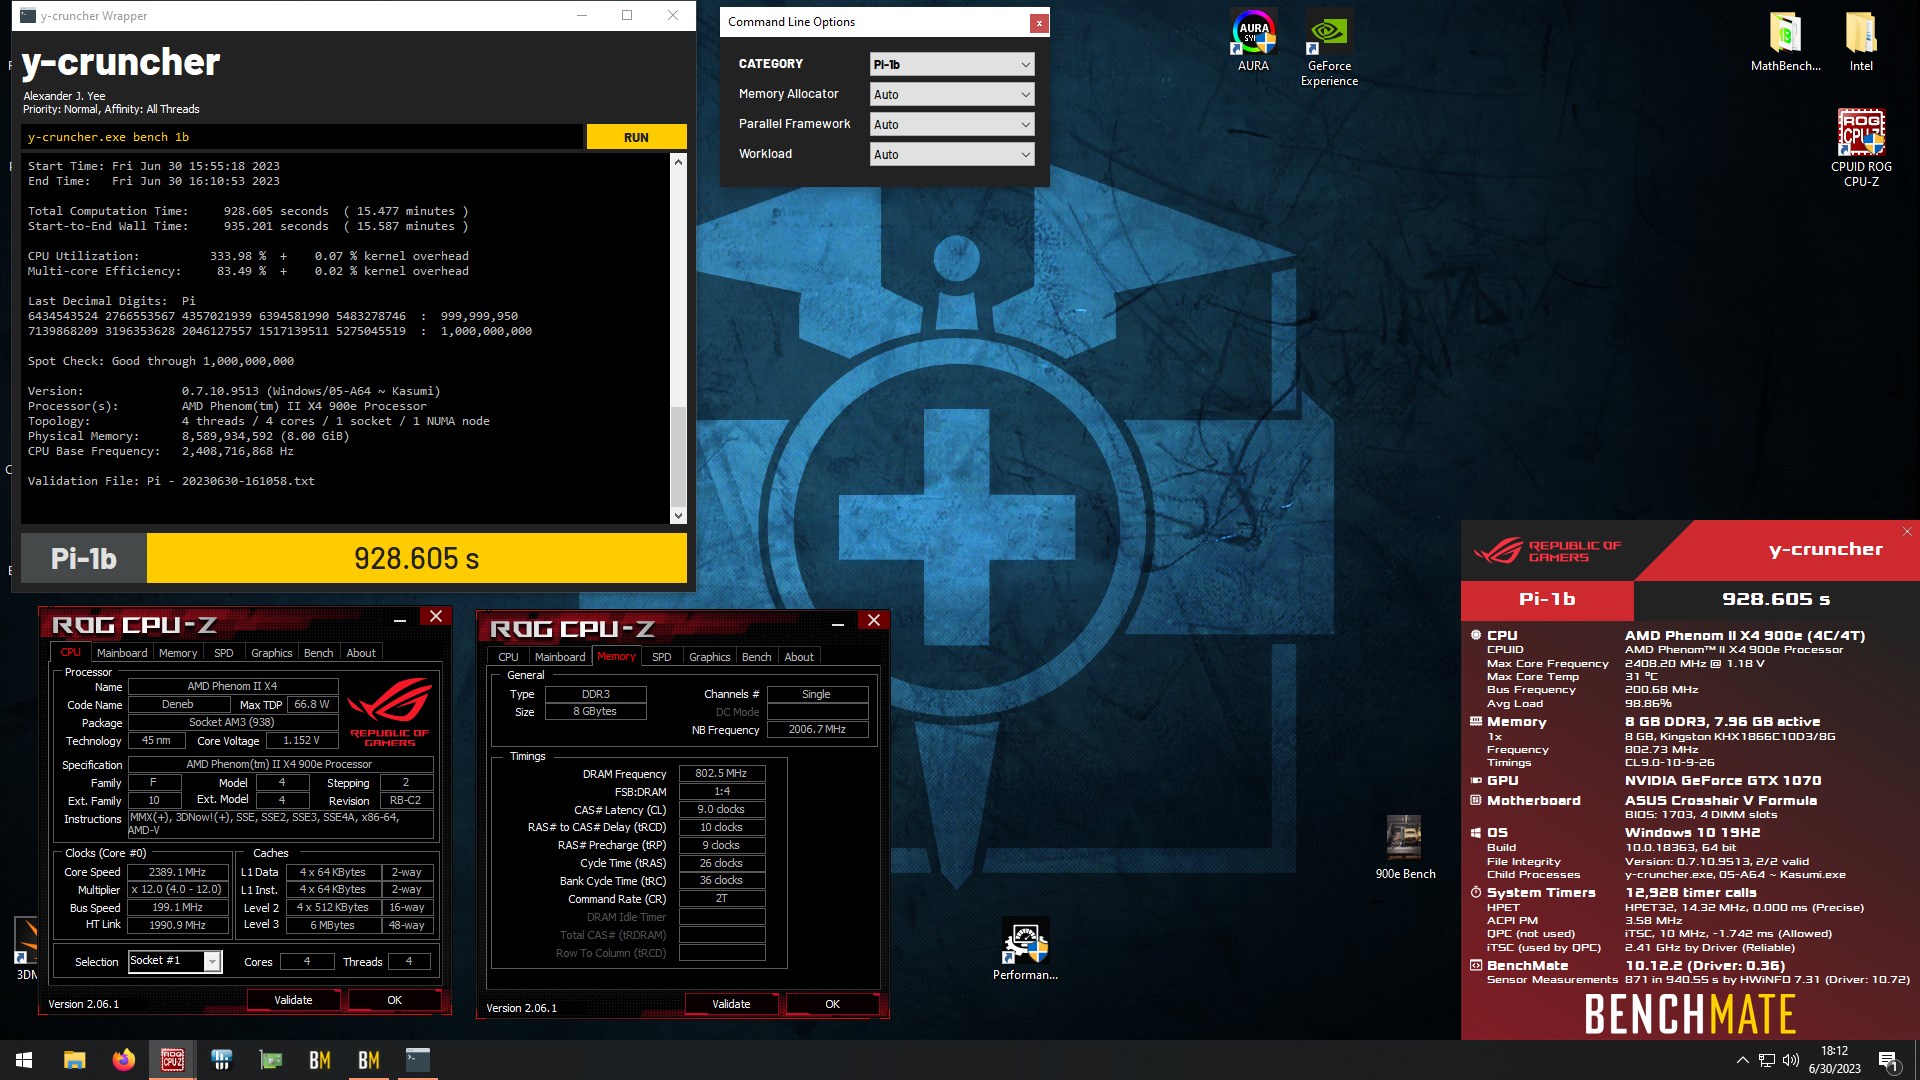The image size is (1920, 1080).
Task: Click the taskbar clock showing 18:12
Action: click(x=1834, y=1060)
